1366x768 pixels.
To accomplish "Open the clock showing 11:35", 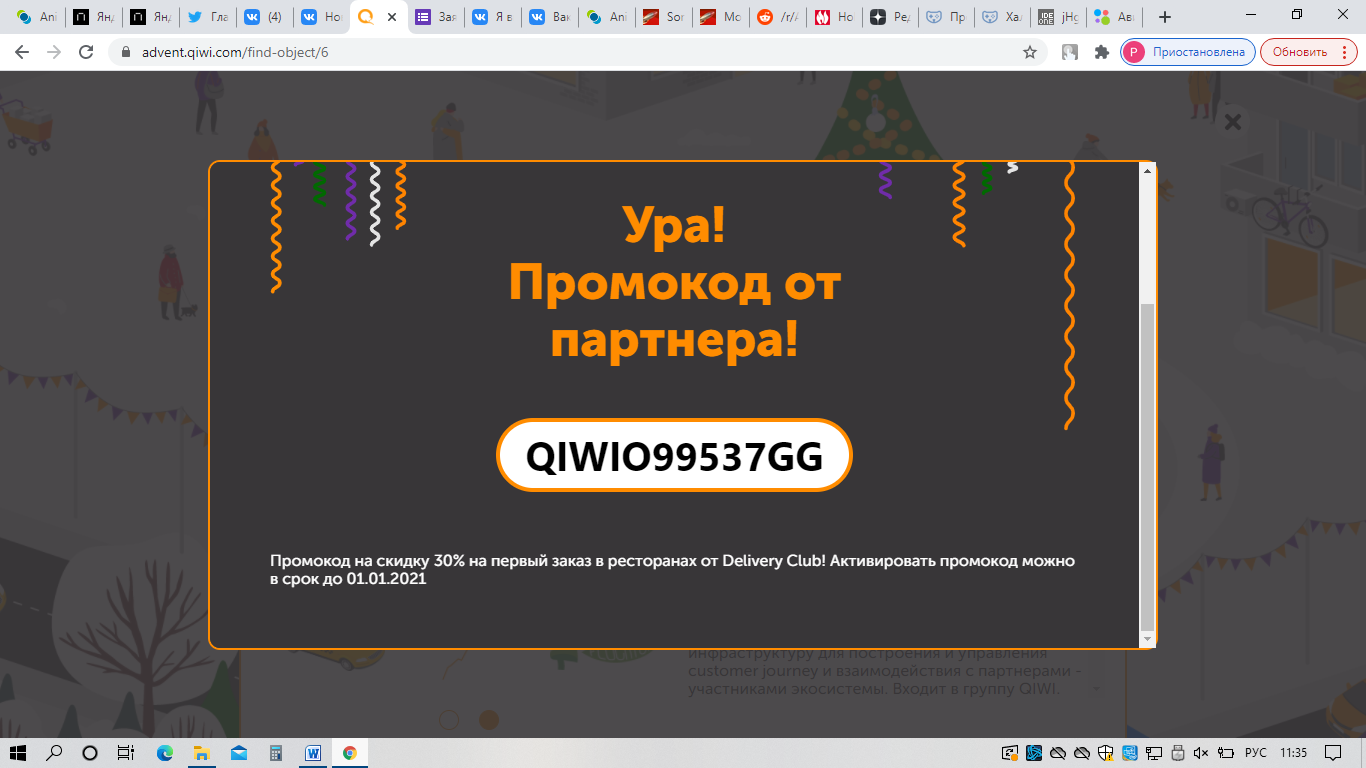I will click(x=1293, y=753).
